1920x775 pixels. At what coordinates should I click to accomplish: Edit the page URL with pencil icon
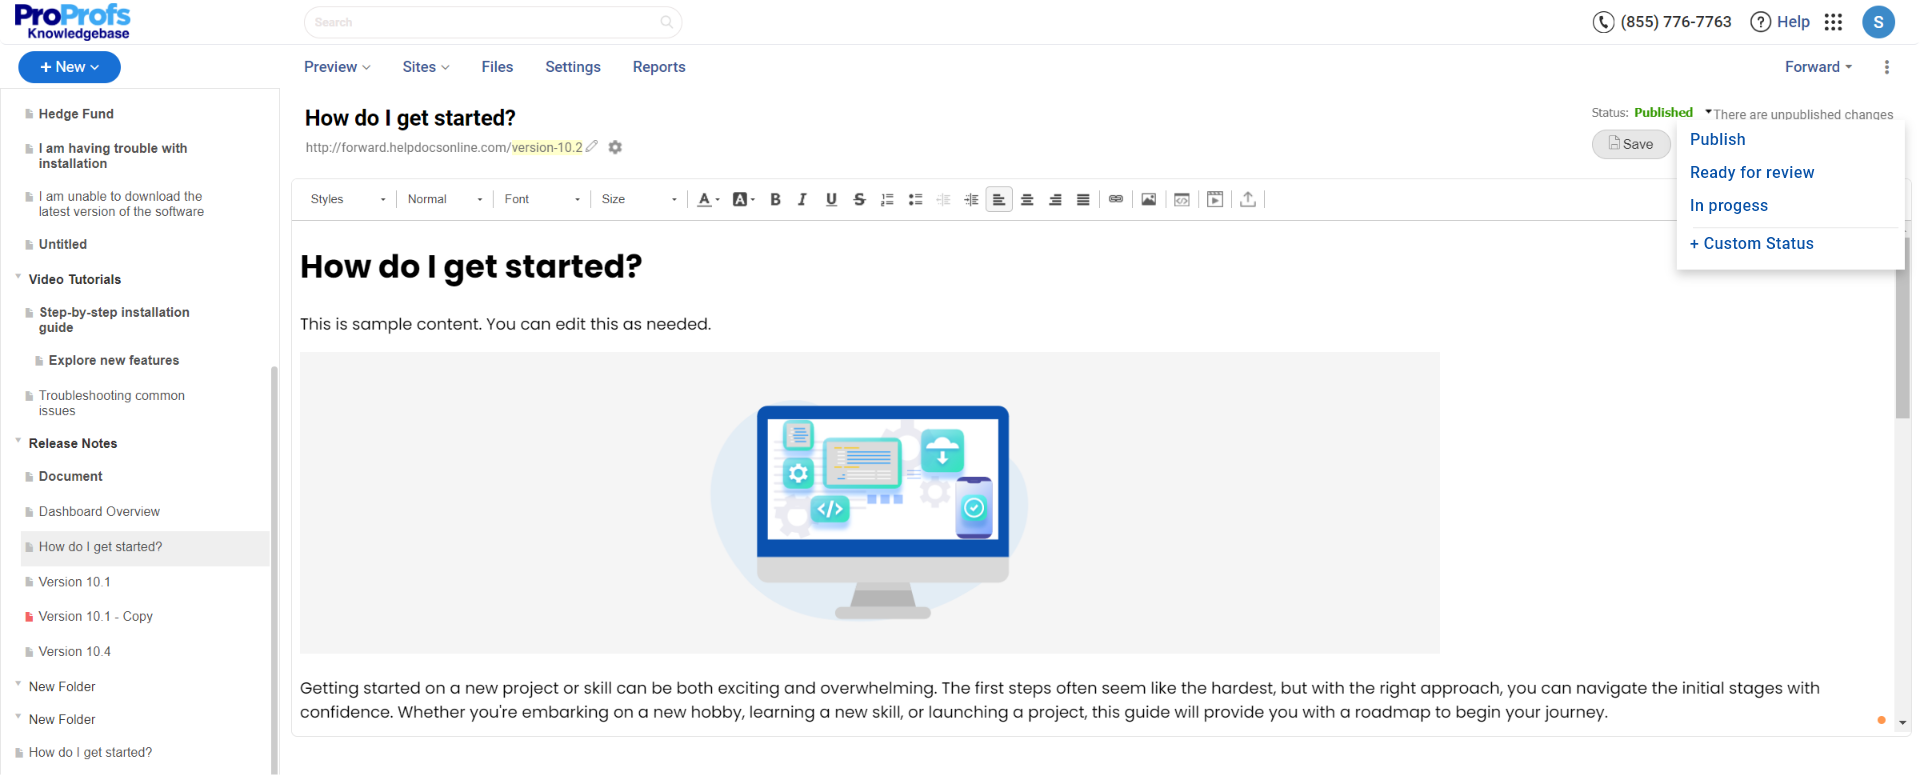pos(592,146)
